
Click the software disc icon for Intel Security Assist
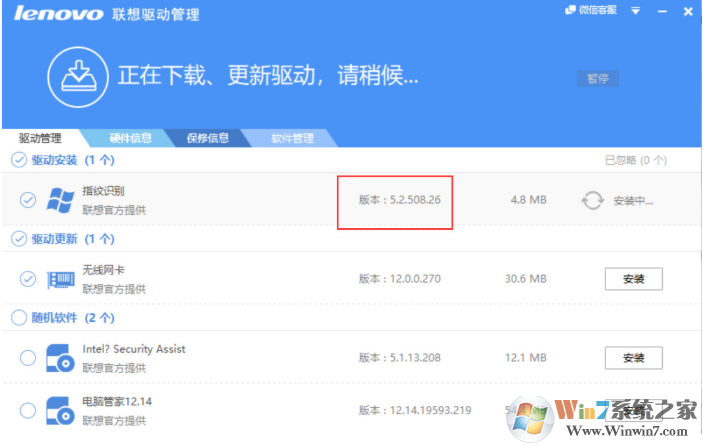[60, 358]
